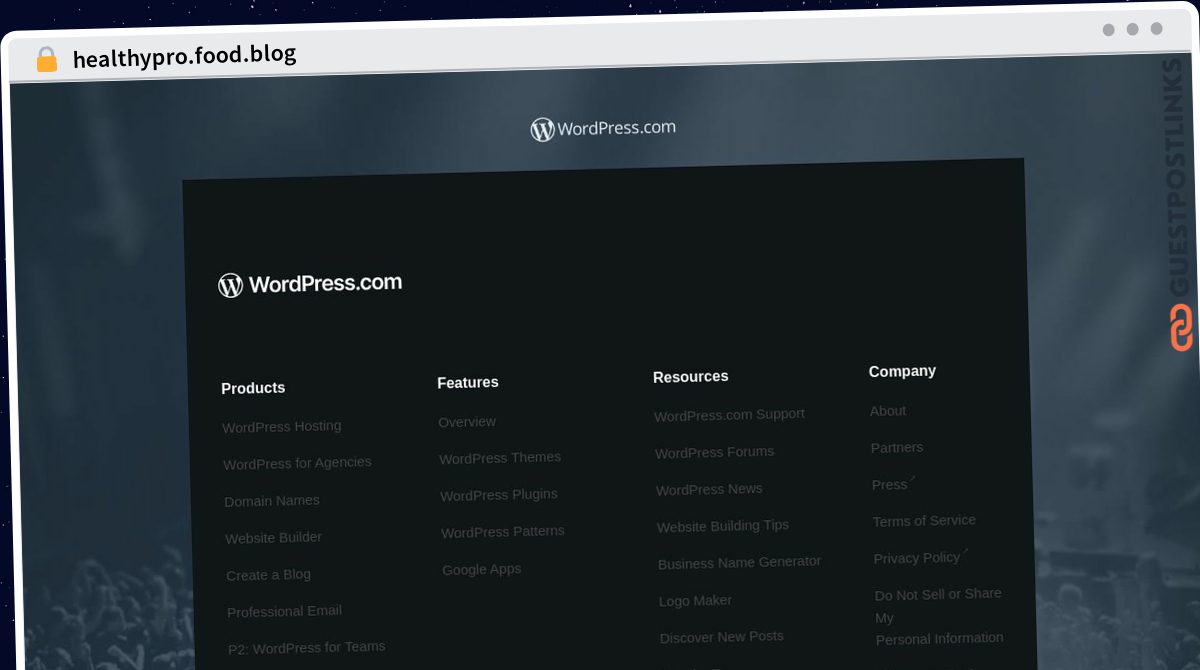This screenshot has height=670, width=1200.
Task: Open the WordPress Hosting link
Action: [x=282, y=426]
